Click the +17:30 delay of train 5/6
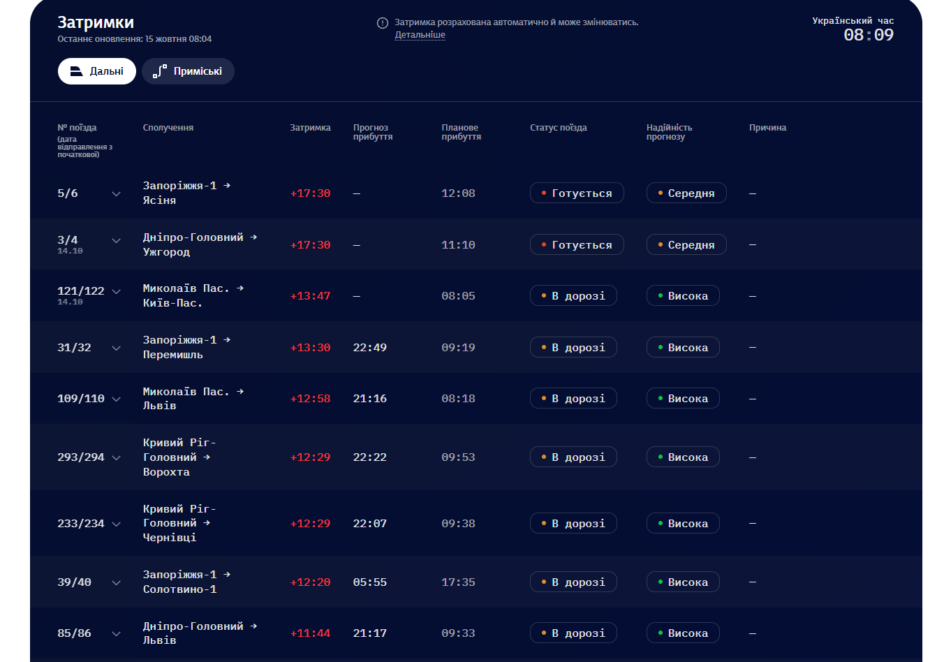 tap(310, 193)
